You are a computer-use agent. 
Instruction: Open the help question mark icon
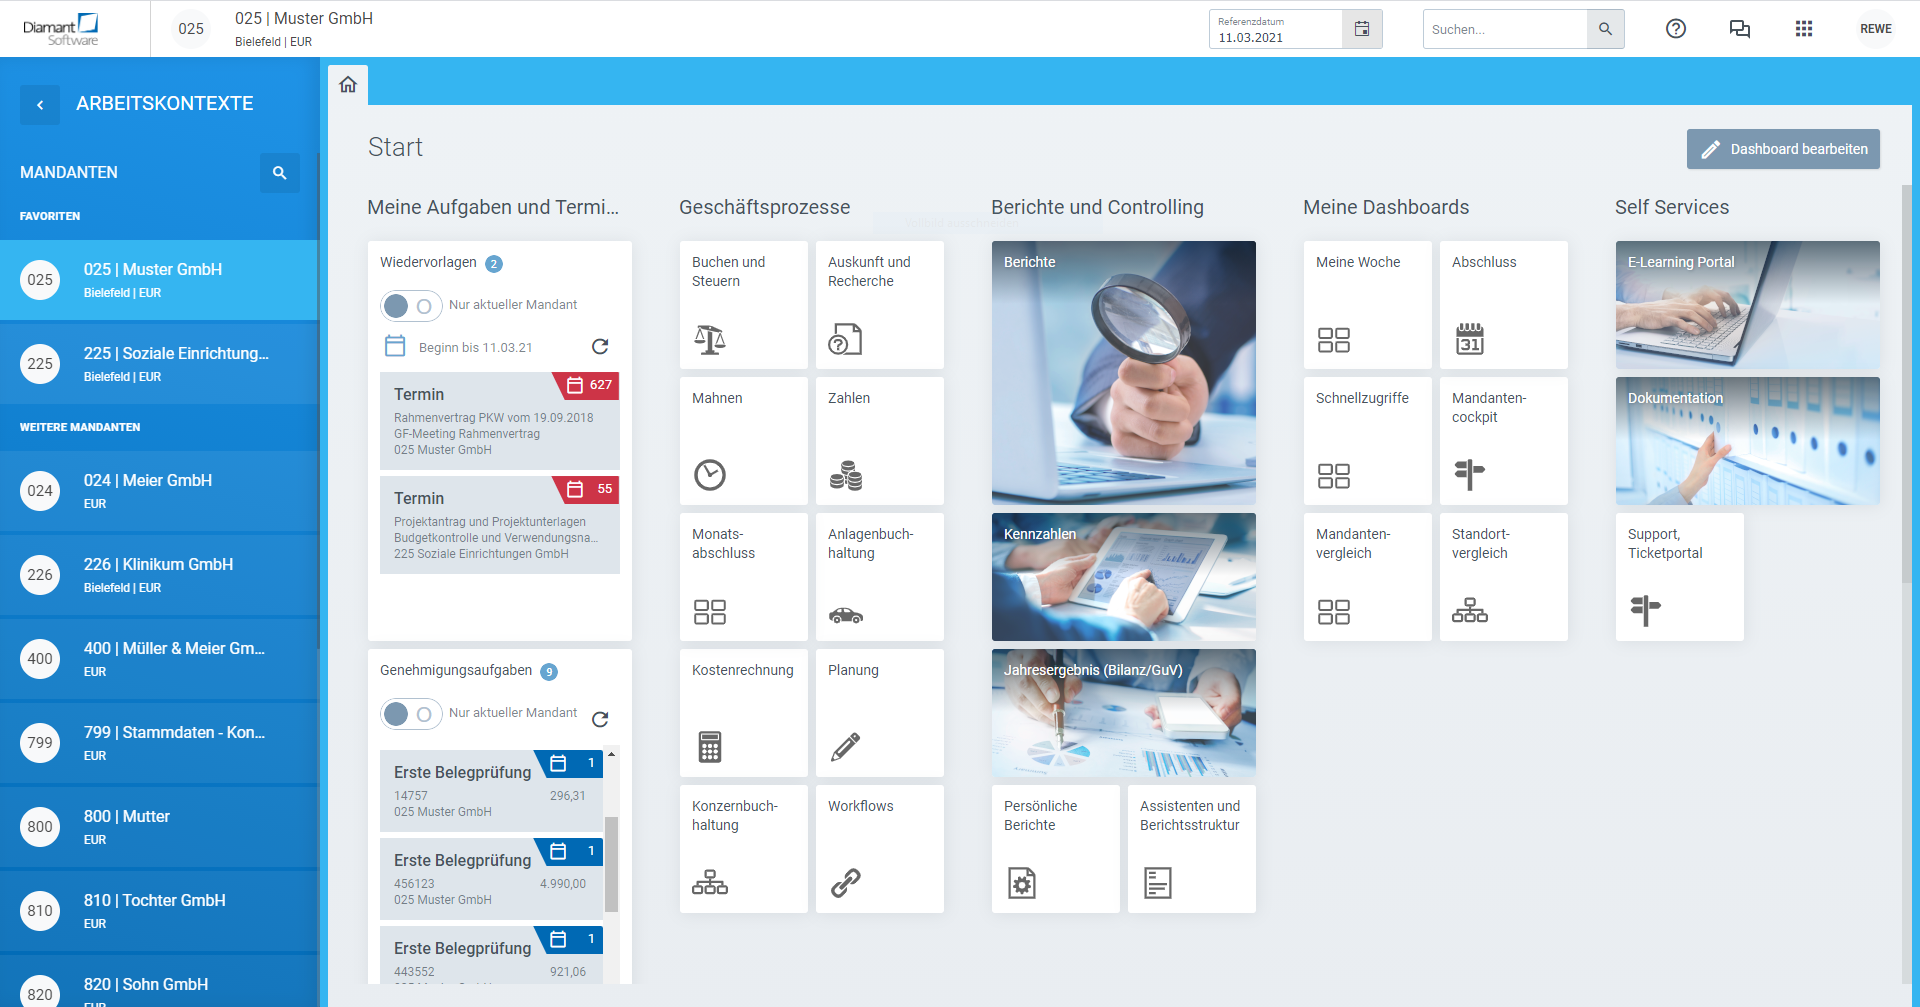pyautogui.click(x=1676, y=29)
